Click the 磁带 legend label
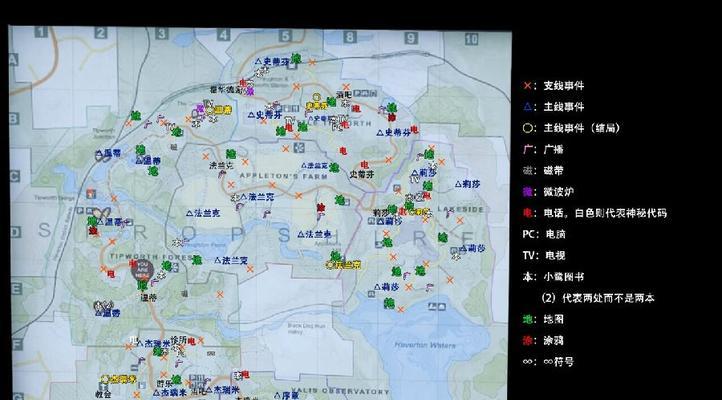Screen dimensions: 722x400 [553, 171]
